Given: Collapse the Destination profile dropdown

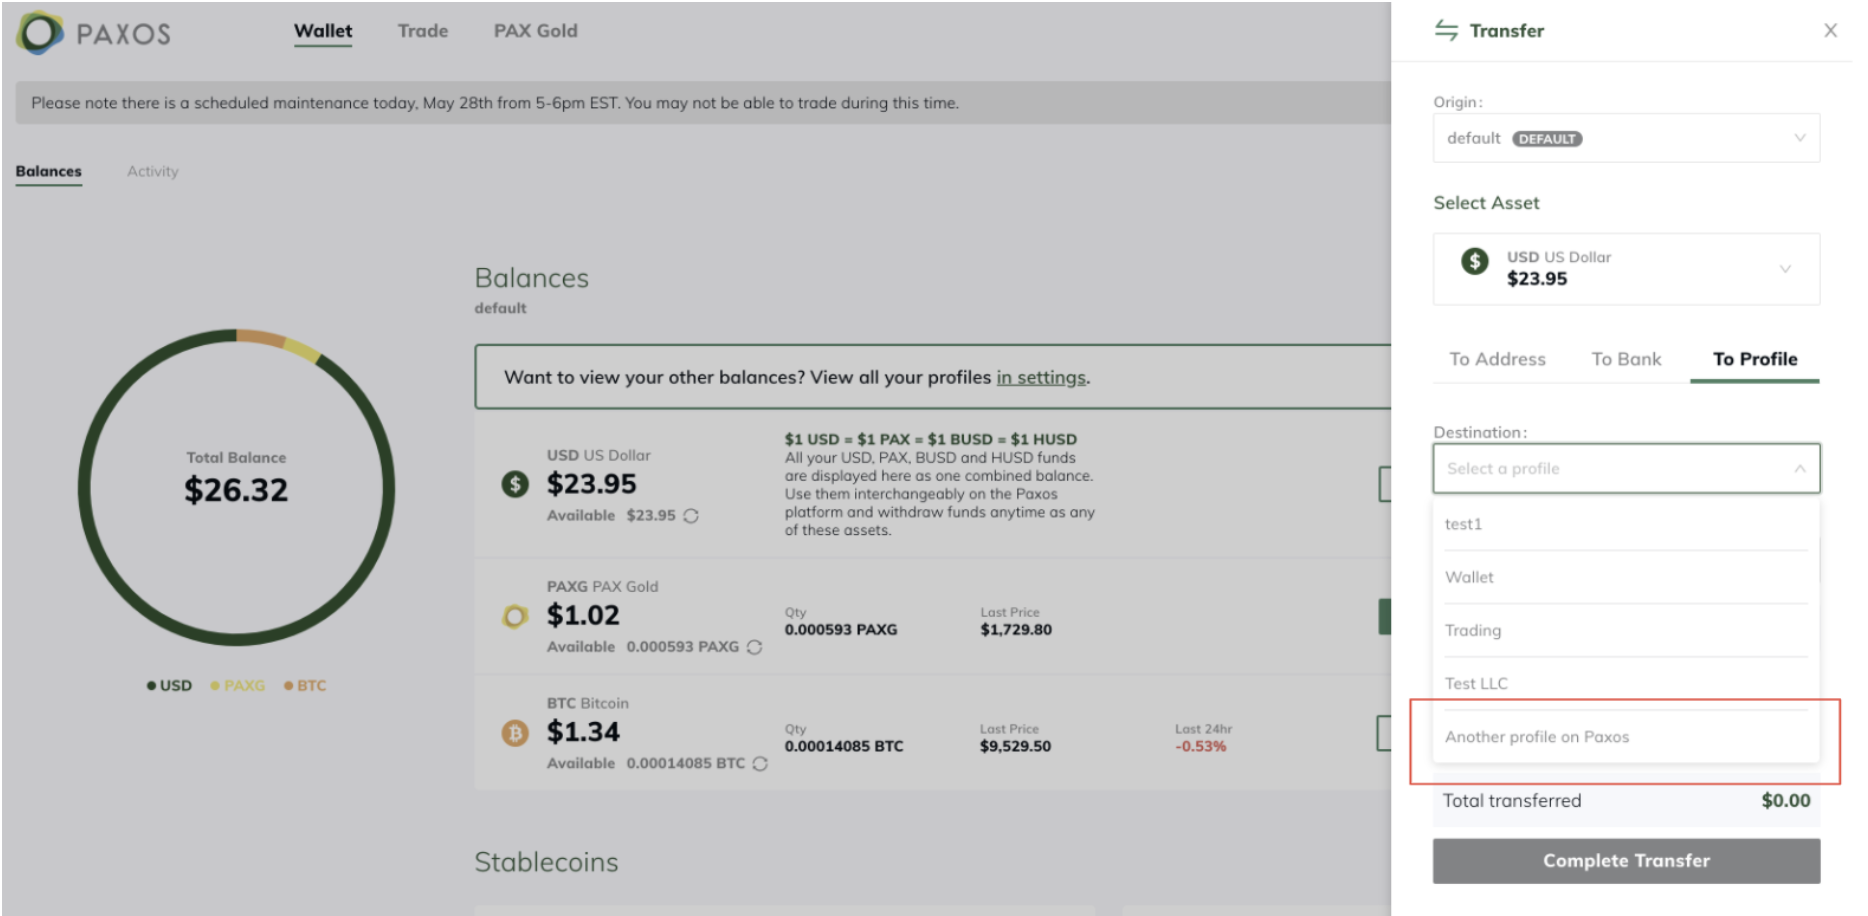Looking at the screenshot, I should tap(1800, 468).
